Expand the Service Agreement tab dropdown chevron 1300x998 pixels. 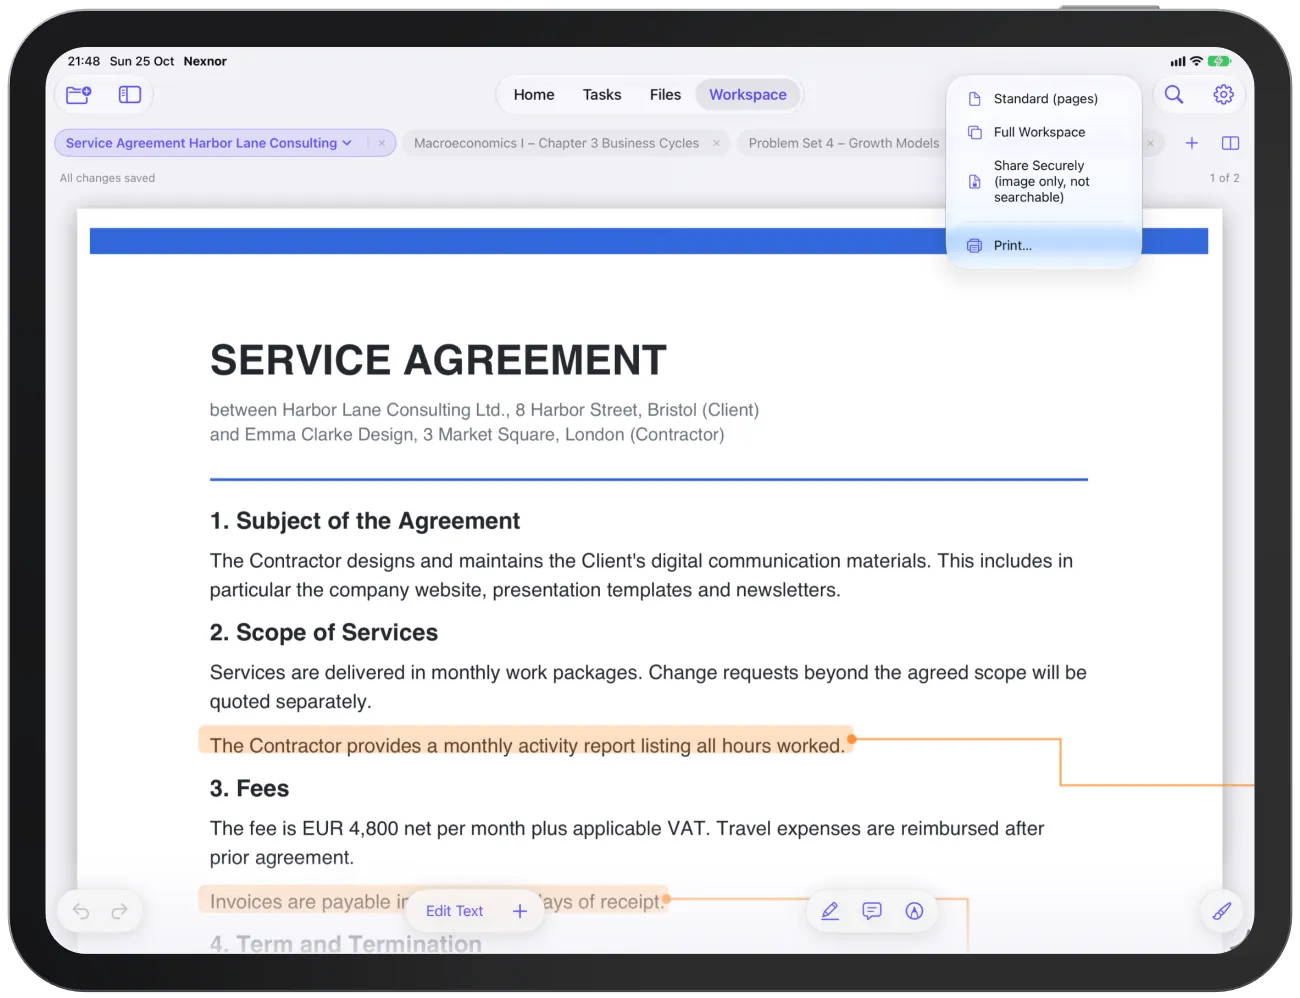347,143
